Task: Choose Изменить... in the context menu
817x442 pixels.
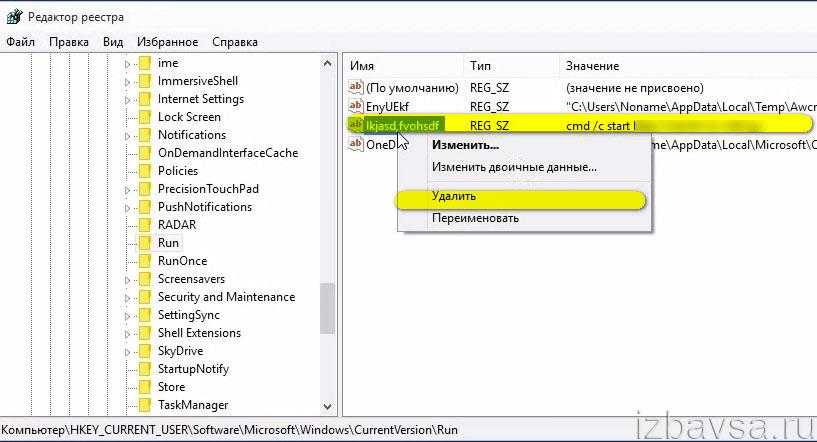Action: [x=465, y=145]
